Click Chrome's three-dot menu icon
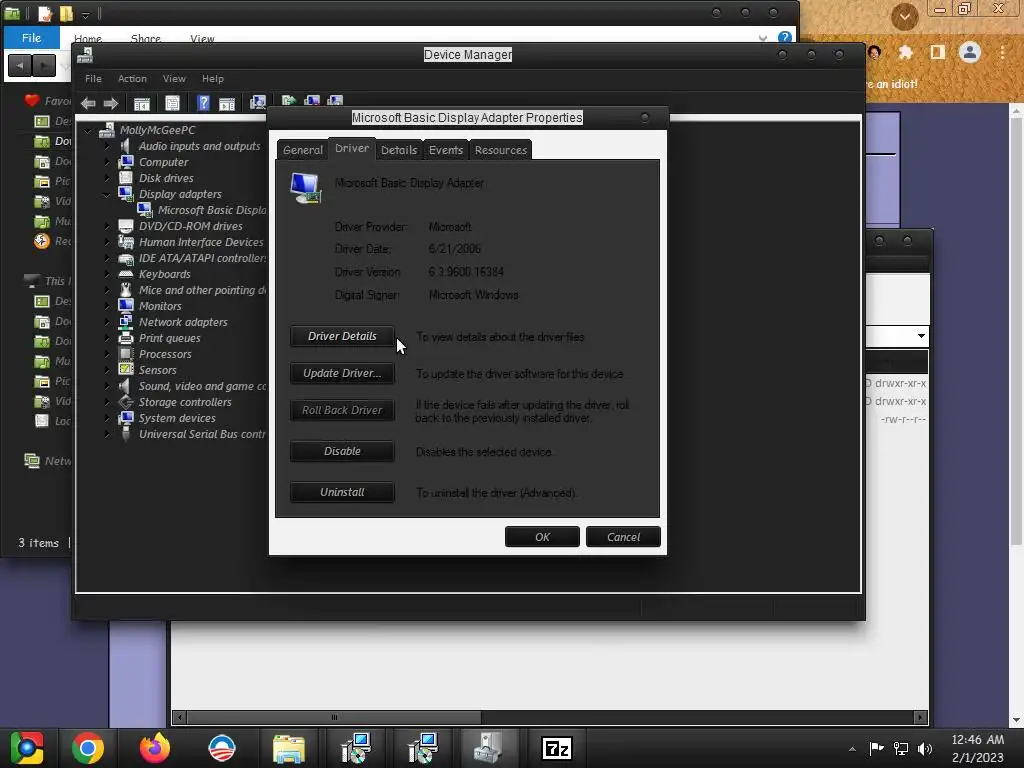1024x768 pixels. coord(1002,52)
